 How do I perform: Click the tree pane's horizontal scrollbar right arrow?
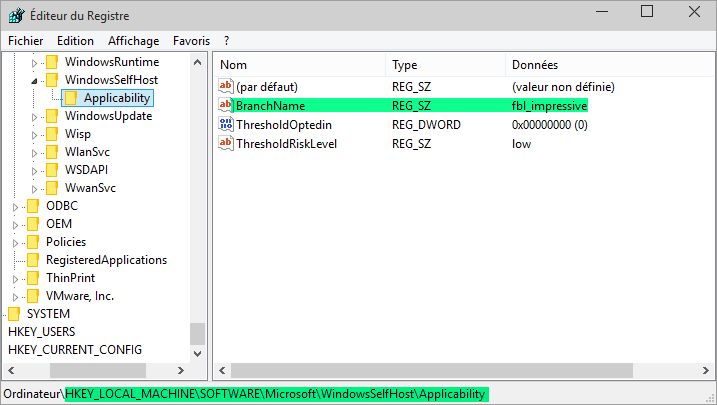click(x=182, y=370)
